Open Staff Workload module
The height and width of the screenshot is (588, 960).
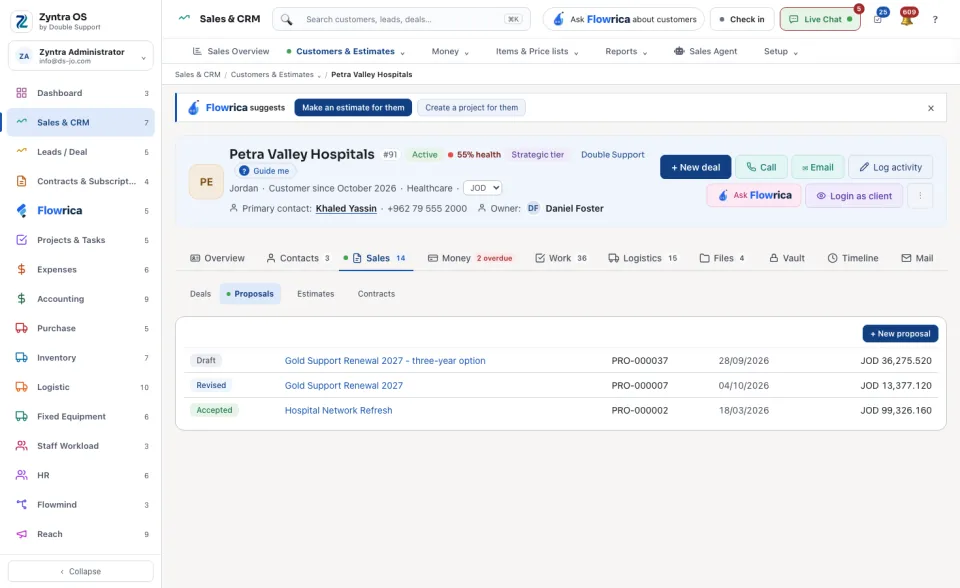(81, 446)
